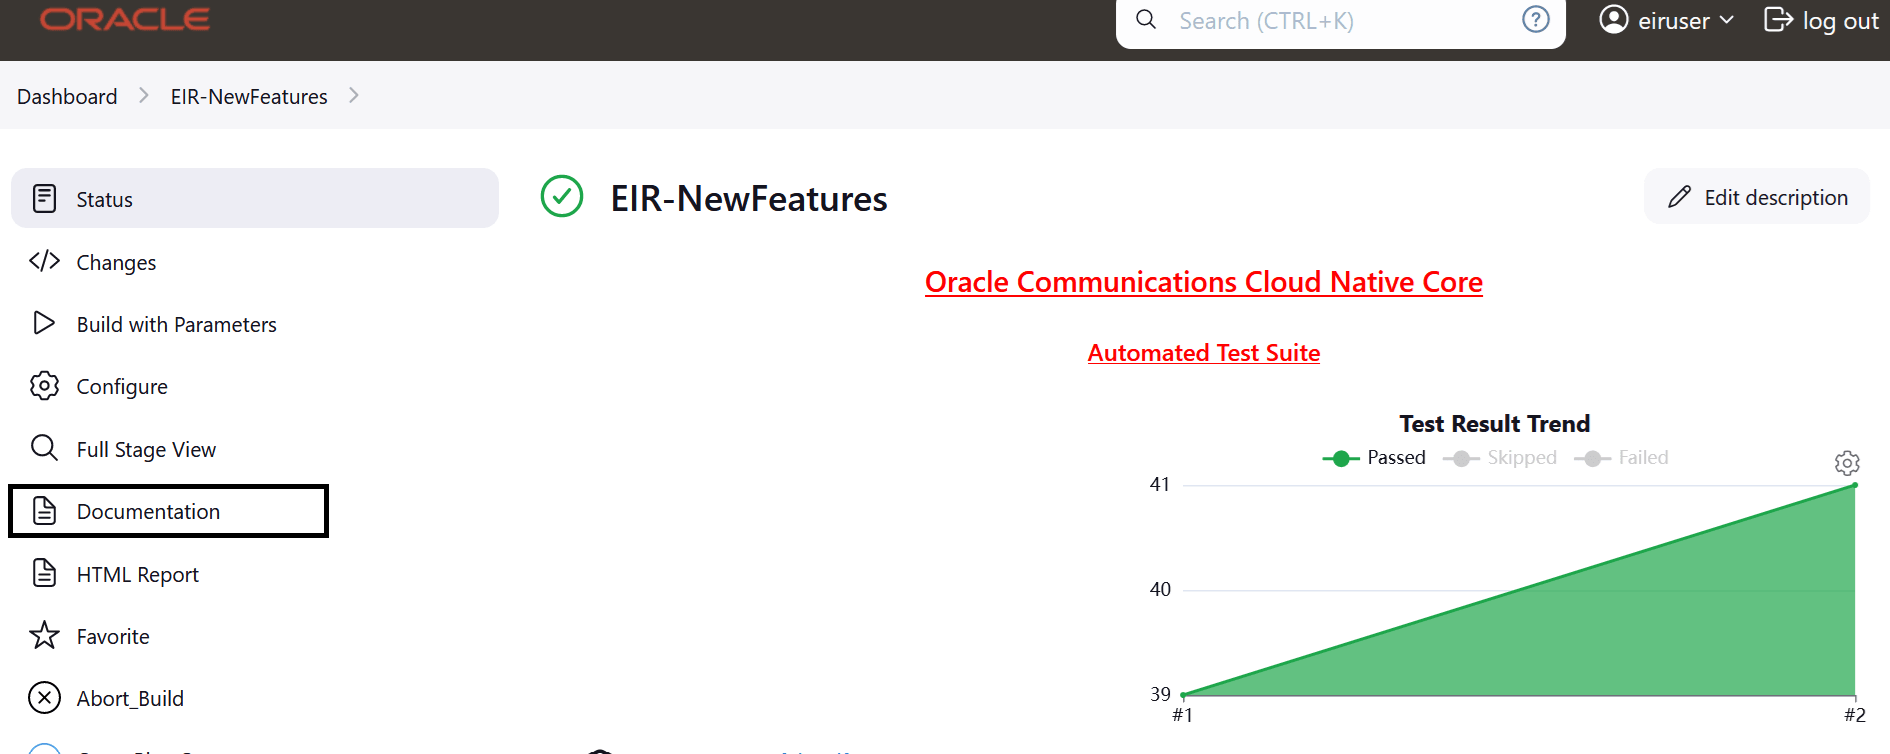Click EIR-NewFeatures breadcrumb link
The height and width of the screenshot is (754, 1890).
(249, 96)
